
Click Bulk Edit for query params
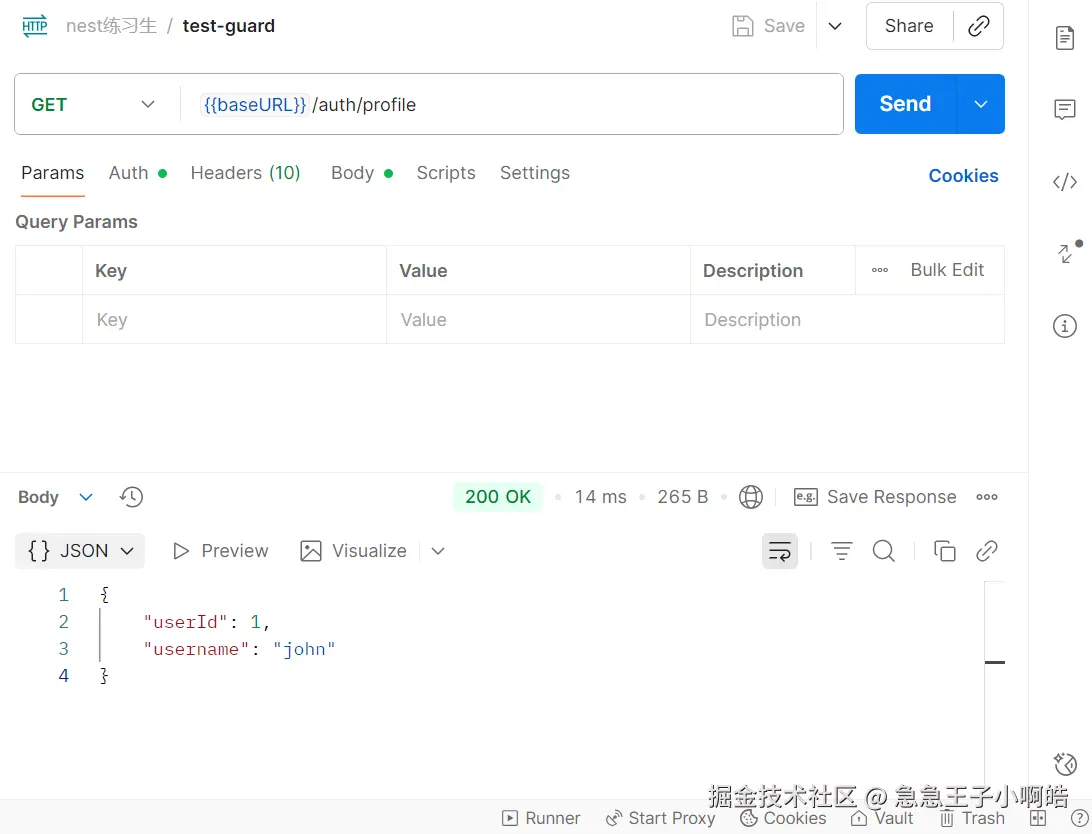pos(947,270)
